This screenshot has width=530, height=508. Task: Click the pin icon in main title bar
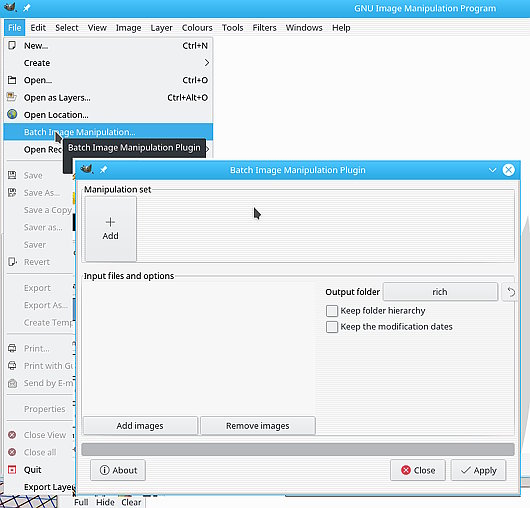27,8
